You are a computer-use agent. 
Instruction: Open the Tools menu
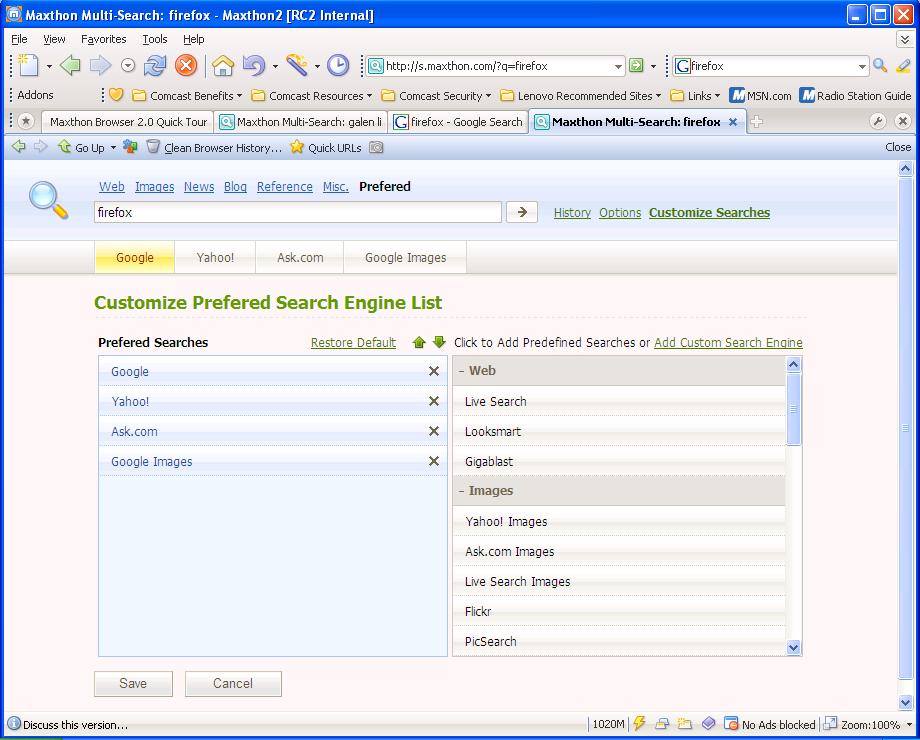click(x=155, y=39)
